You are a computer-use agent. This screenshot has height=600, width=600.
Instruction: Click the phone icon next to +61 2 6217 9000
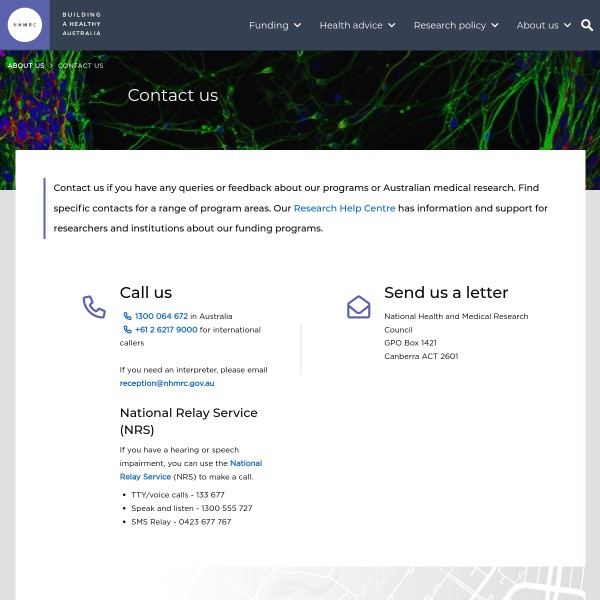coord(128,329)
